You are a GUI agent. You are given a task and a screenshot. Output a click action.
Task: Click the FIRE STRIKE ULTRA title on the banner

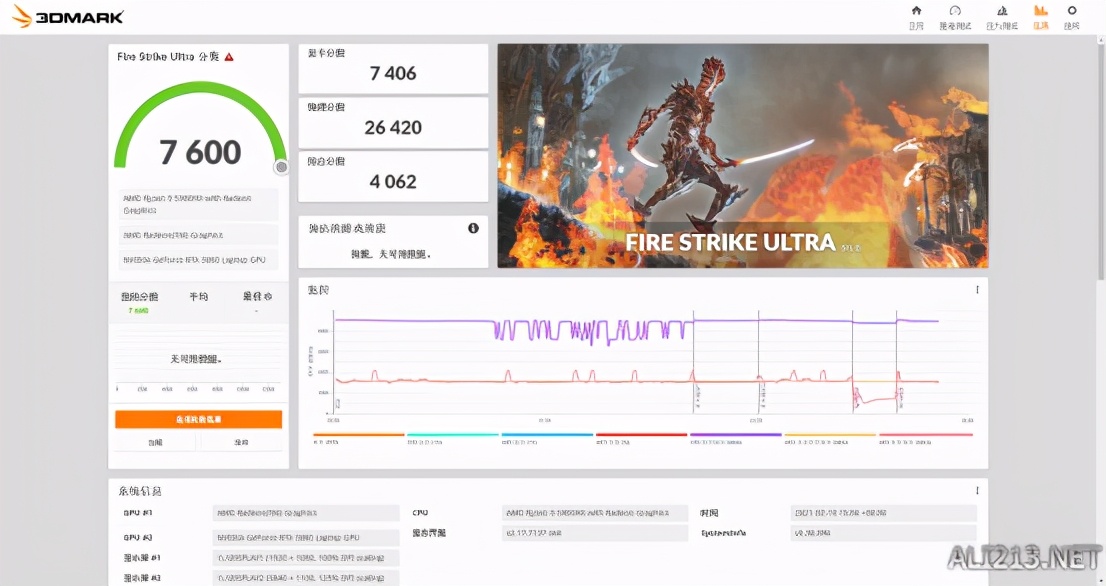click(731, 243)
